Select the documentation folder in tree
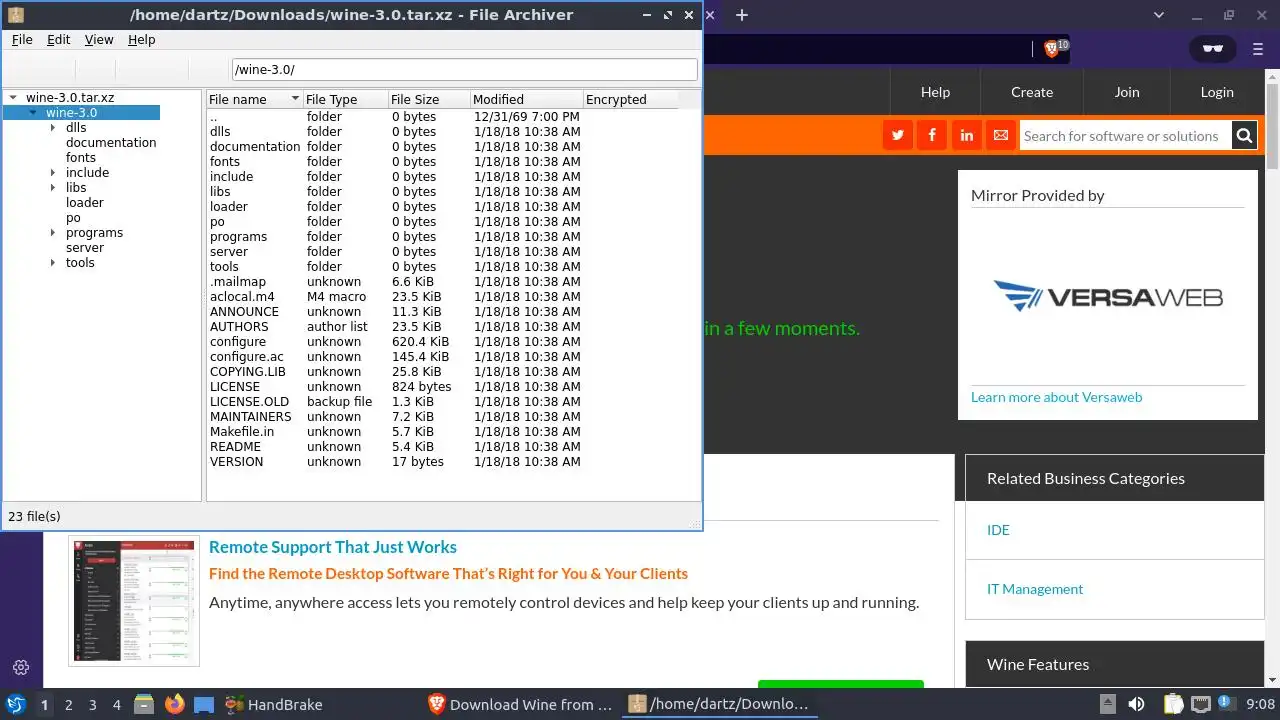This screenshot has width=1280, height=720. (x=111, y=143)
